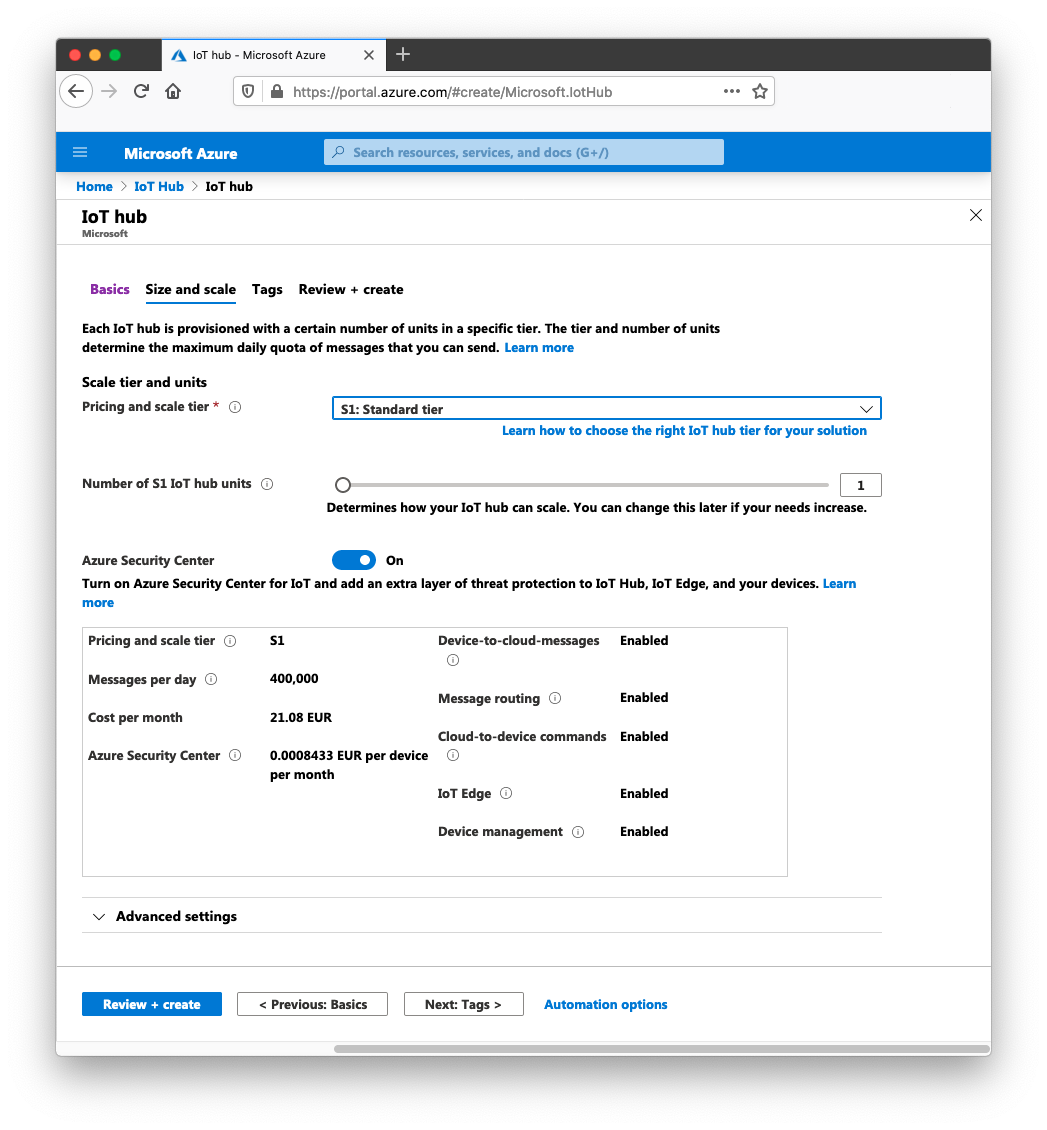Click the 0.0008433 EUR per device value
Viewport: 1047px width, 1130px height.
[x=349, y=765]
